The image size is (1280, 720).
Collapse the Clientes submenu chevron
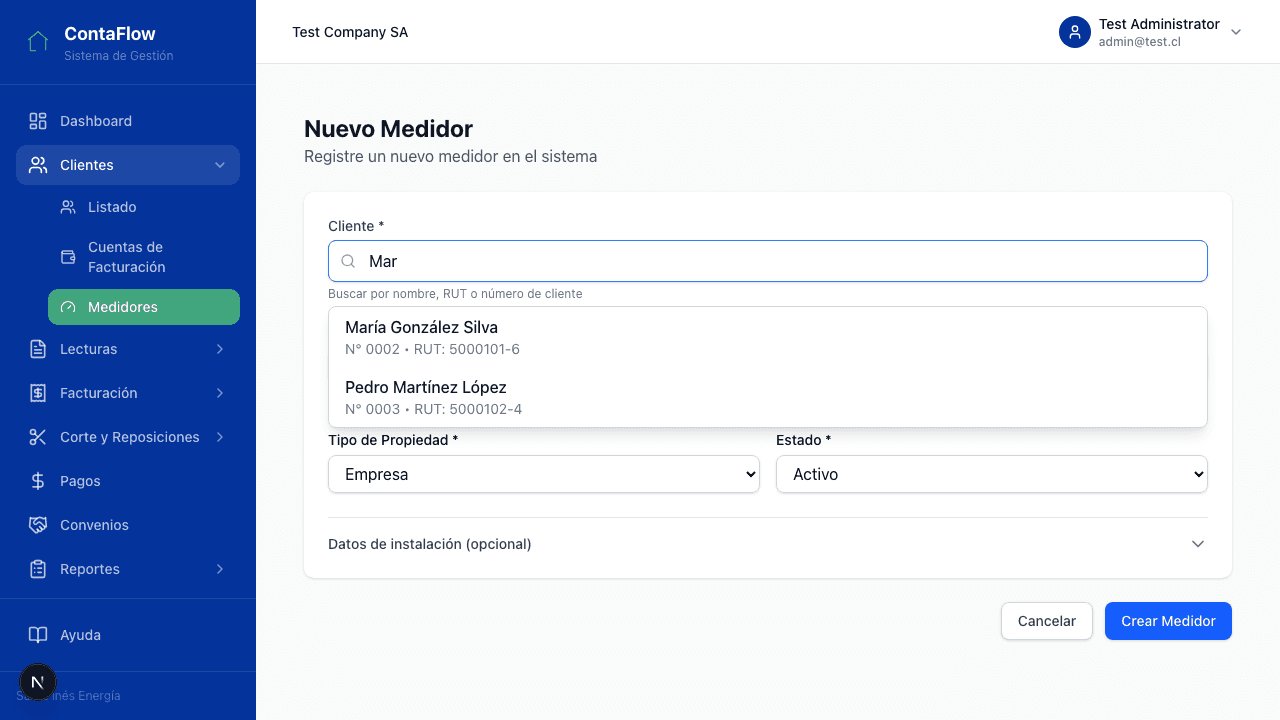220,165
